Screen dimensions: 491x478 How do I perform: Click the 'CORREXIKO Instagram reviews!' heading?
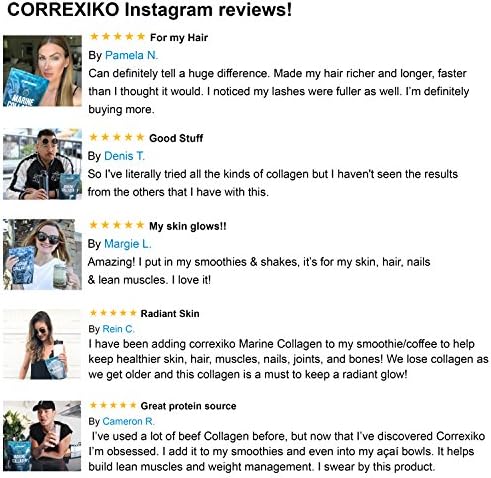click(x=149, y=10)
